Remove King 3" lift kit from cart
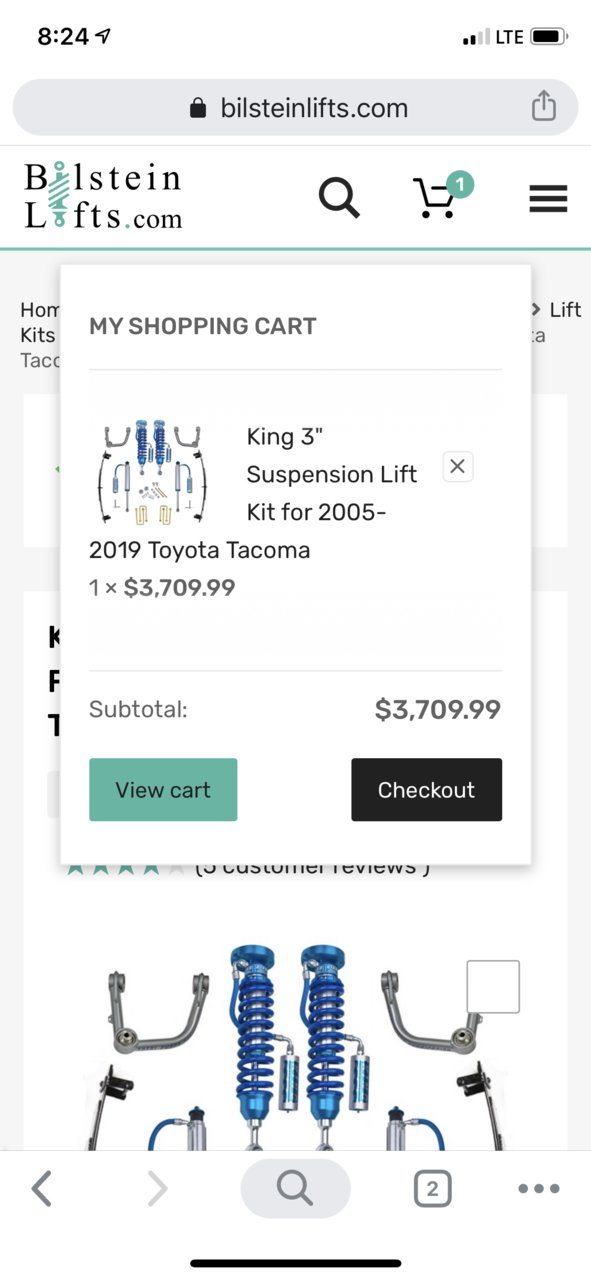The height and width of the screenshot is (1280, 591). 457,466
